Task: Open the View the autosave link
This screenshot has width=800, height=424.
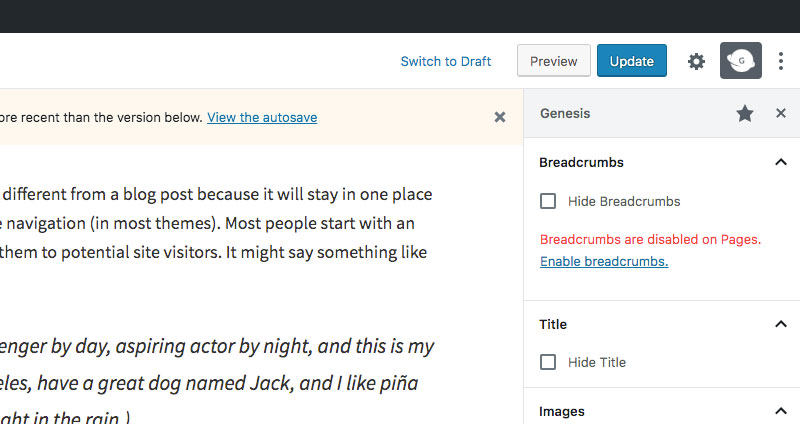Action: pyautogui.click(x=262, y=117)
